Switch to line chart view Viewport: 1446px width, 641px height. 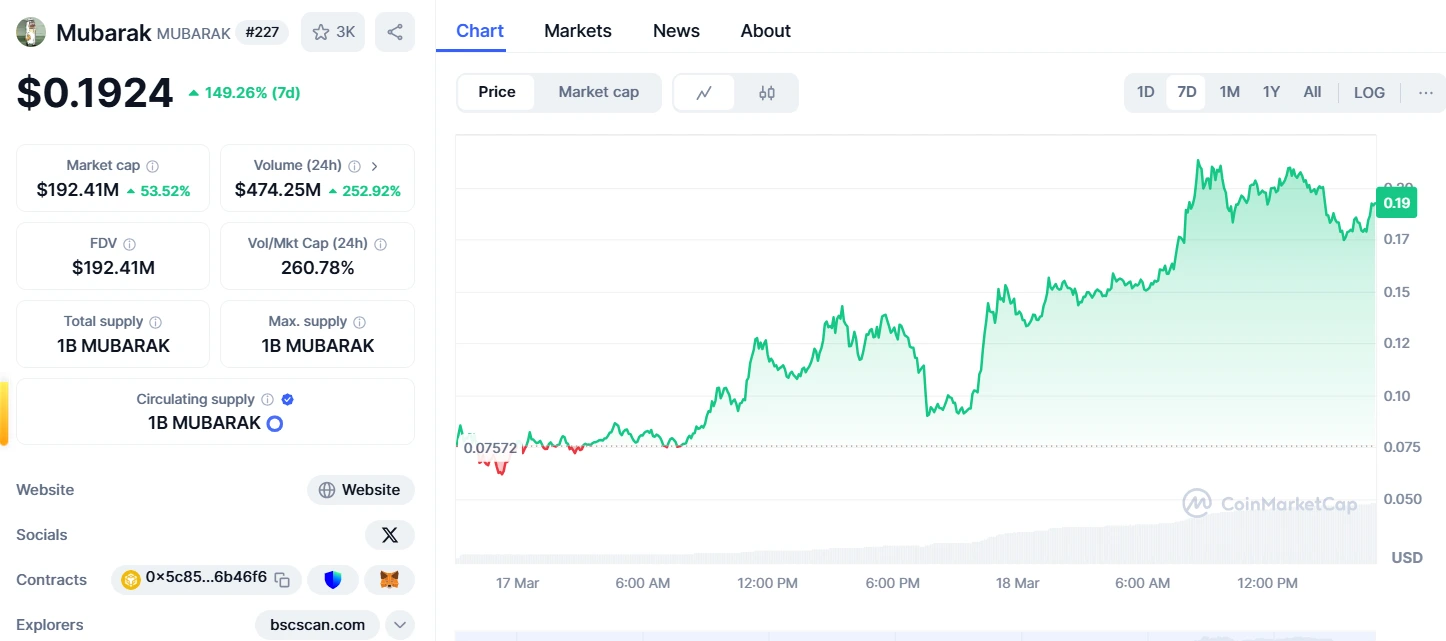tap(704, 93)
